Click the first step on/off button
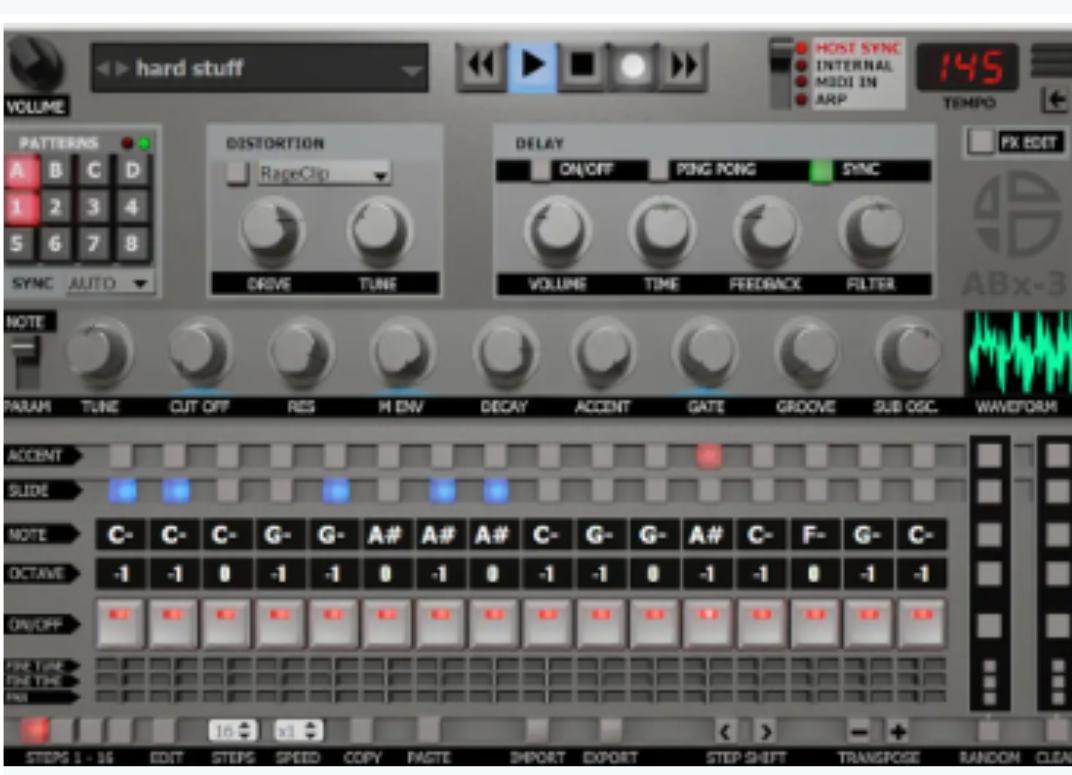Viewport: 1072px width, 775px height. pos(120,623)
